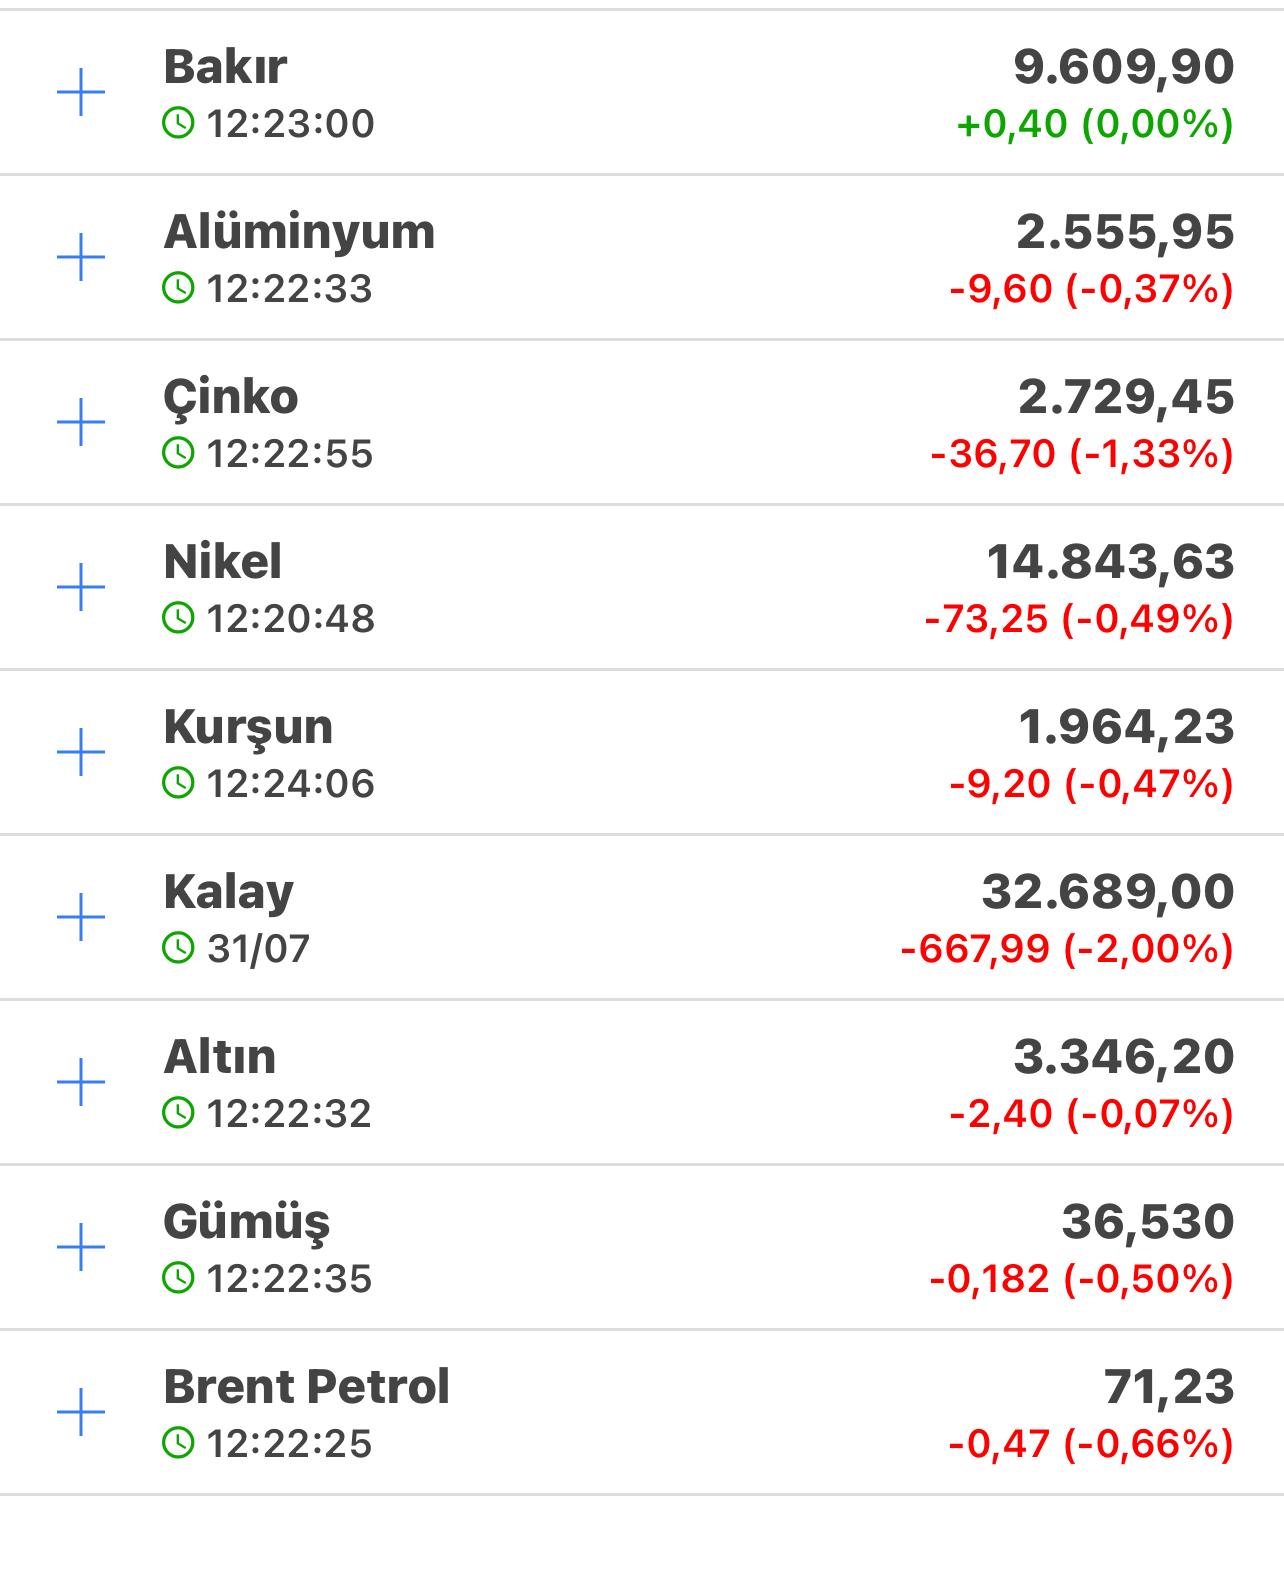Add Çinko using its plus icon
Viewport: 1284px width, 1584px height.
[x=81, y=422]
